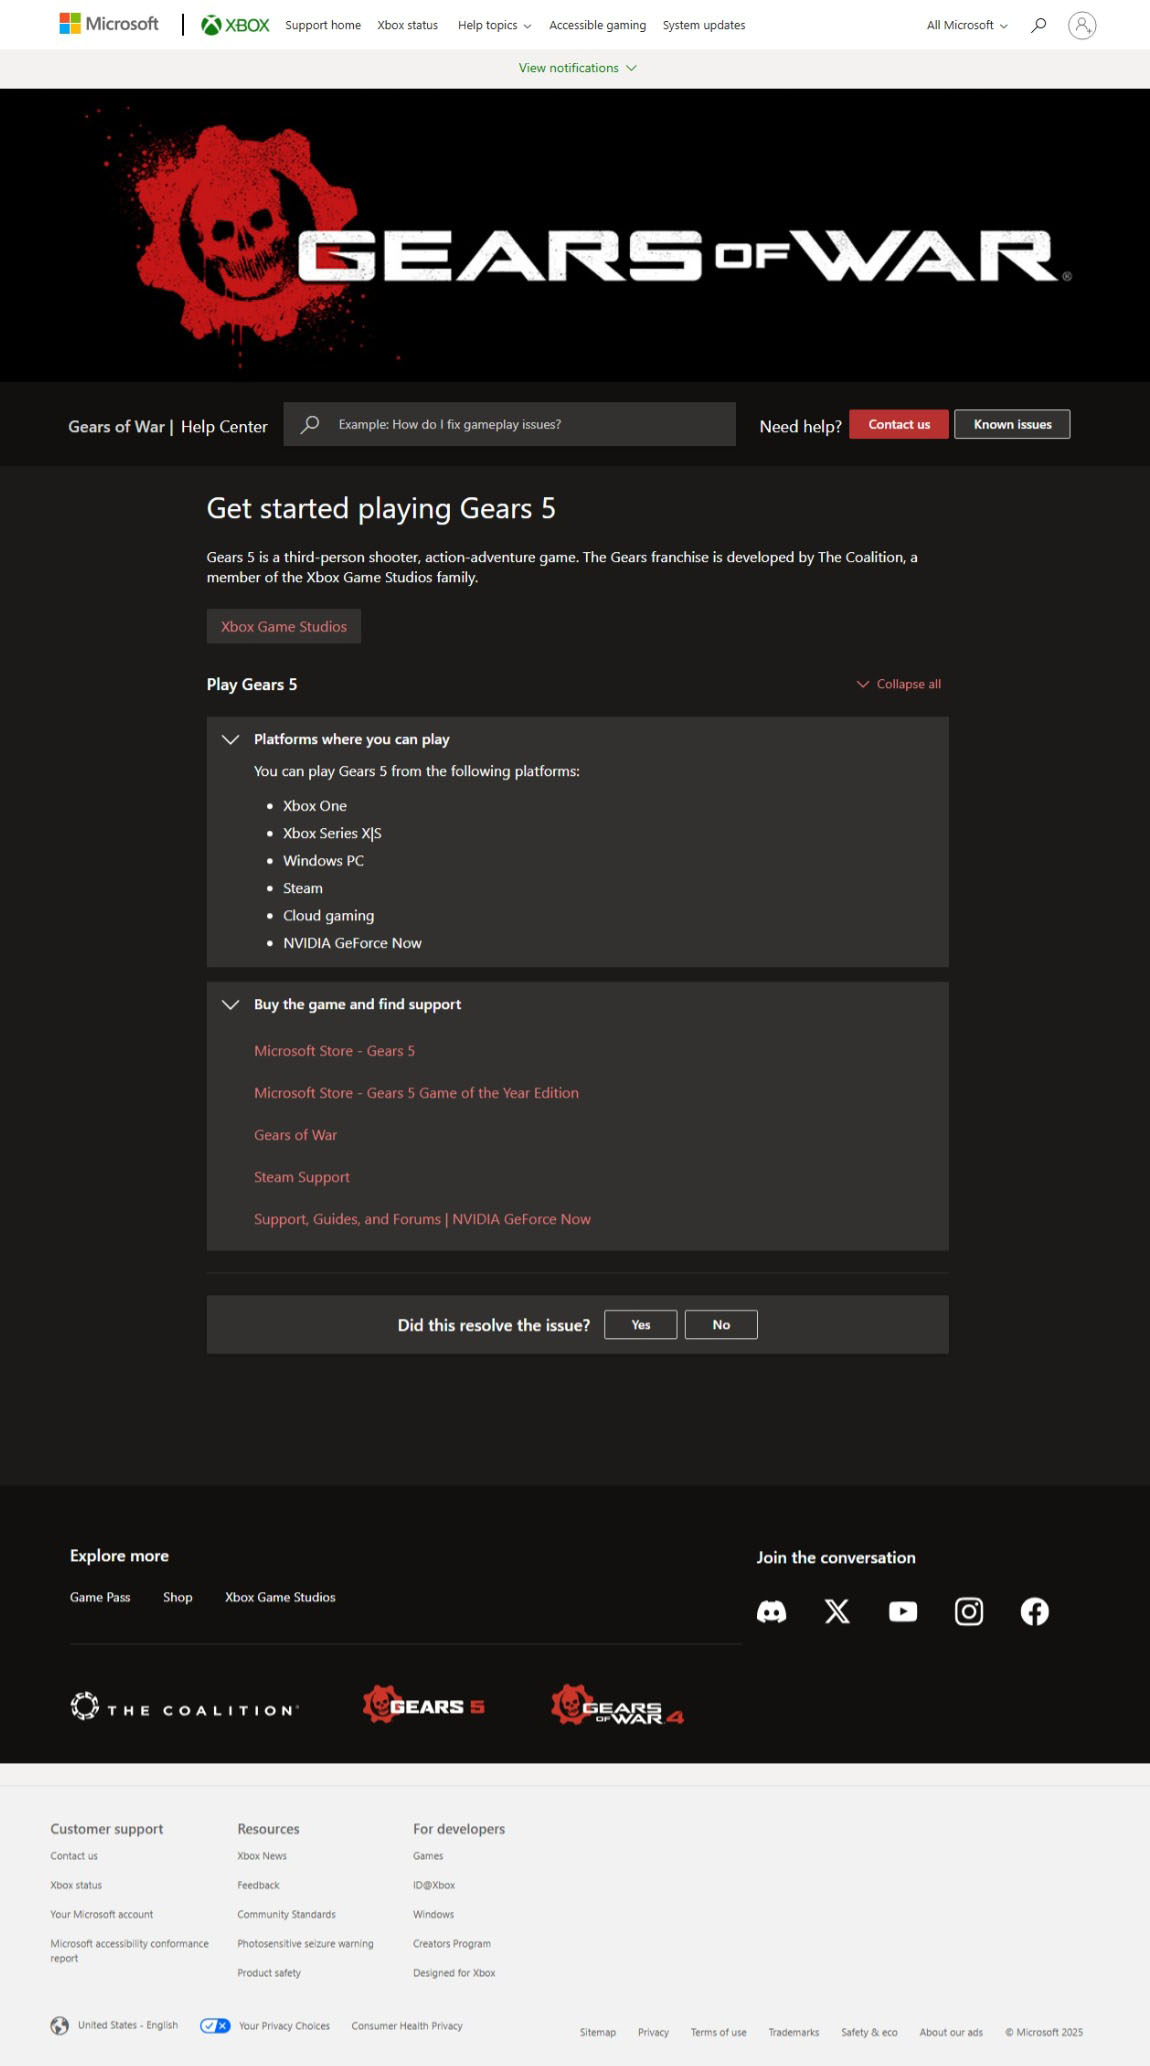Open the Help topics menu
Screen dimensions: 1150x2066
tap(494, 25)
